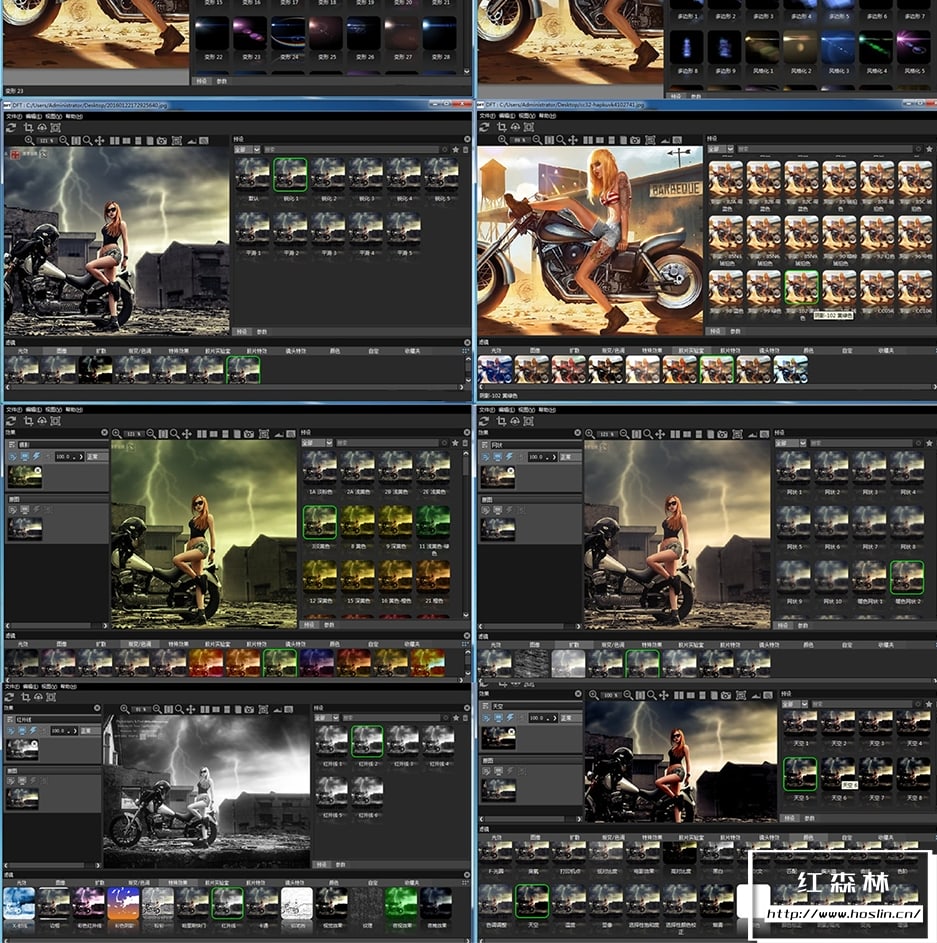Image resolution: width=937 pixels, height=943 pixels.
Task: Open the 视图 menu in the green-tinted window
Action: coord(54,410)
